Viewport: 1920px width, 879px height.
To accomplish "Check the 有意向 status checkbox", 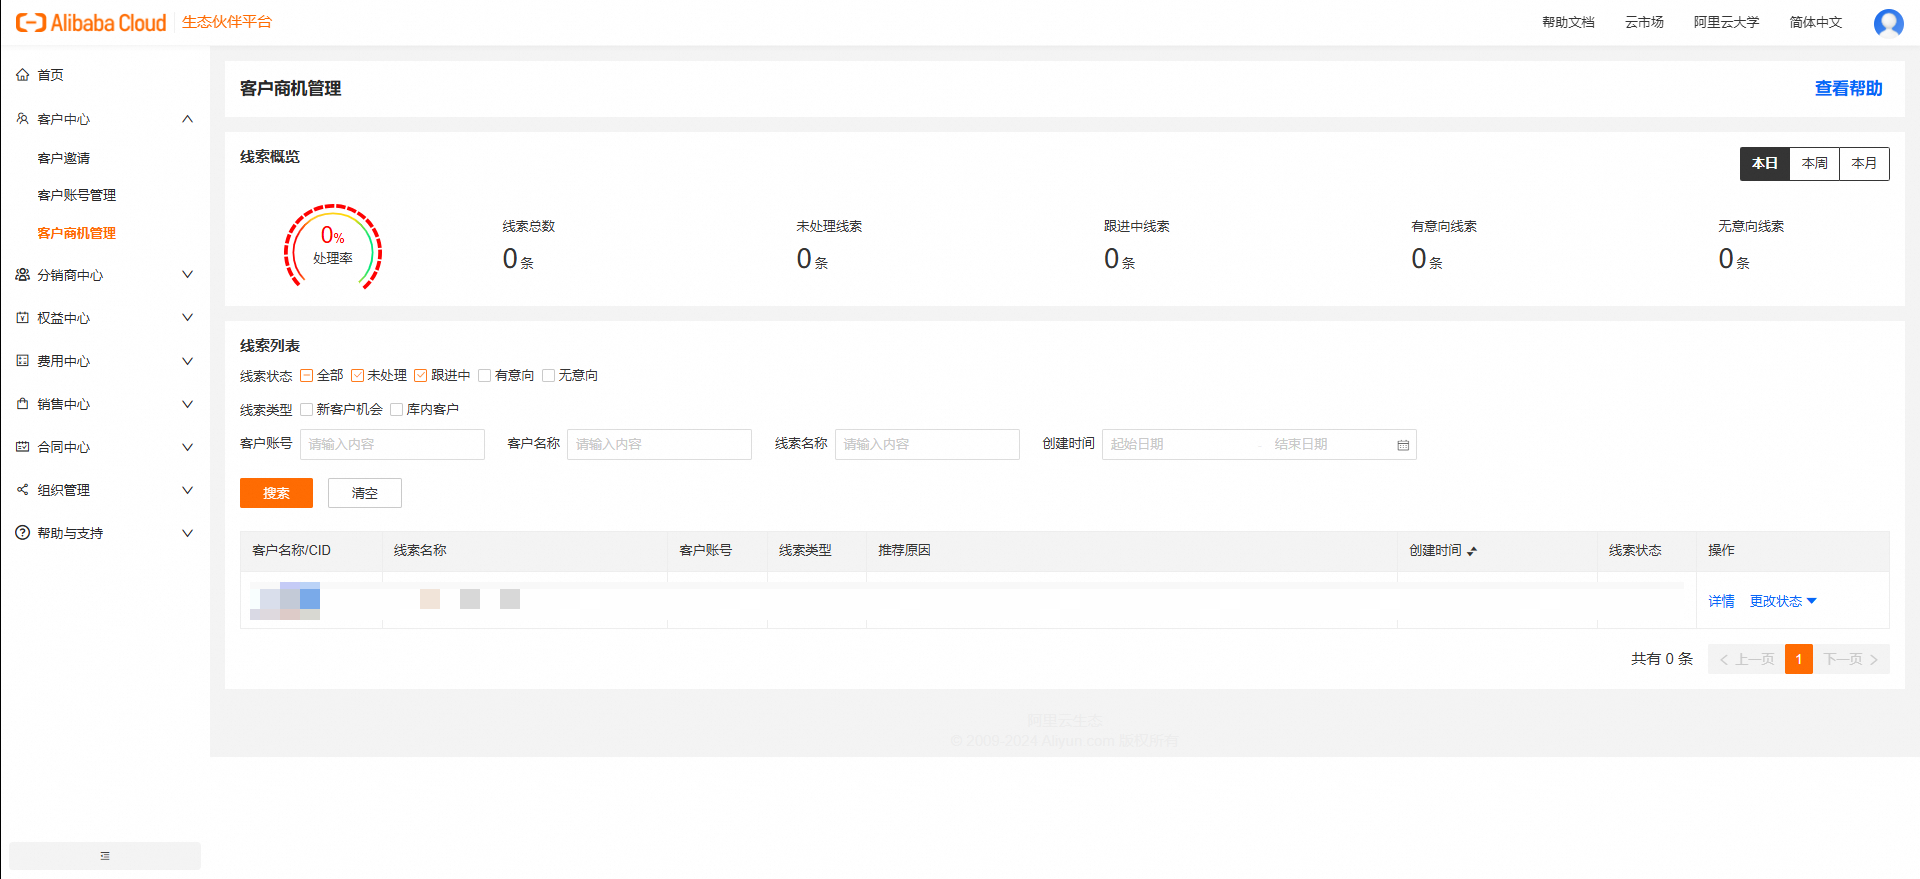I will [485, 376].
